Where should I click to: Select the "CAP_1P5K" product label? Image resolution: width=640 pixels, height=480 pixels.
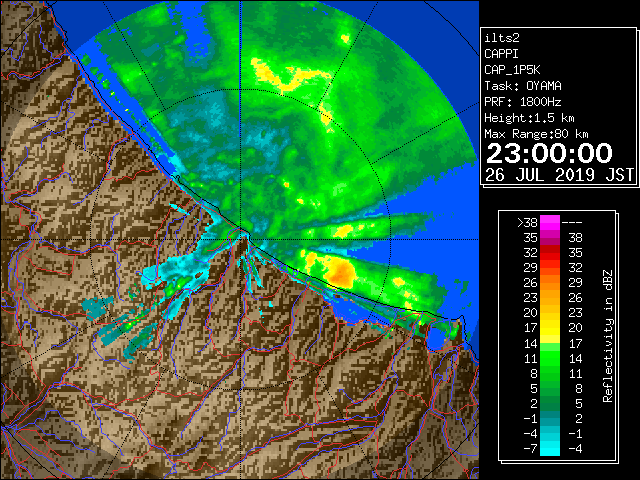pyautogui.click(x=512, y=70)
